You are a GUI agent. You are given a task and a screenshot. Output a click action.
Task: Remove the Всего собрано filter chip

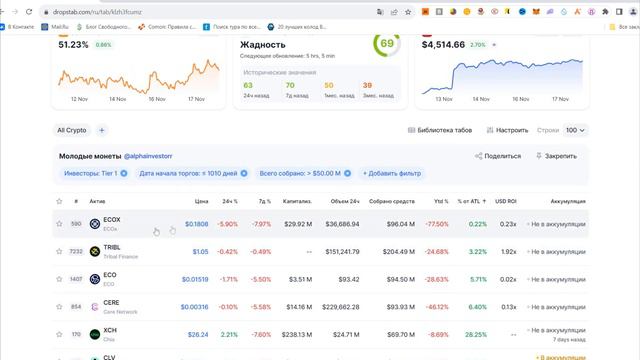coord(347,173)
